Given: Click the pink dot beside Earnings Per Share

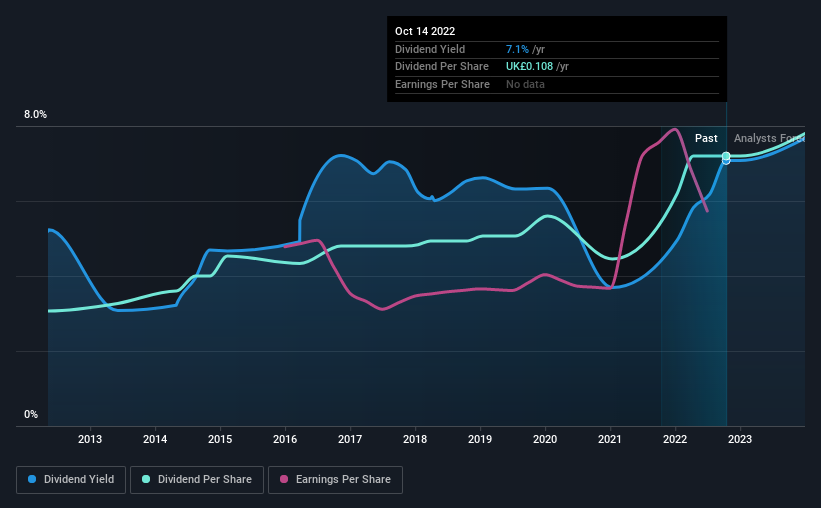Looking at the screenshot, I should 283,480.
